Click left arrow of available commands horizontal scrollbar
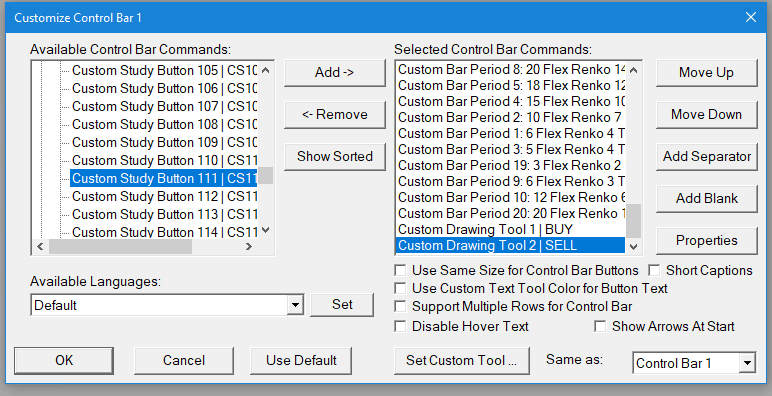 click(x=40, y=246)
